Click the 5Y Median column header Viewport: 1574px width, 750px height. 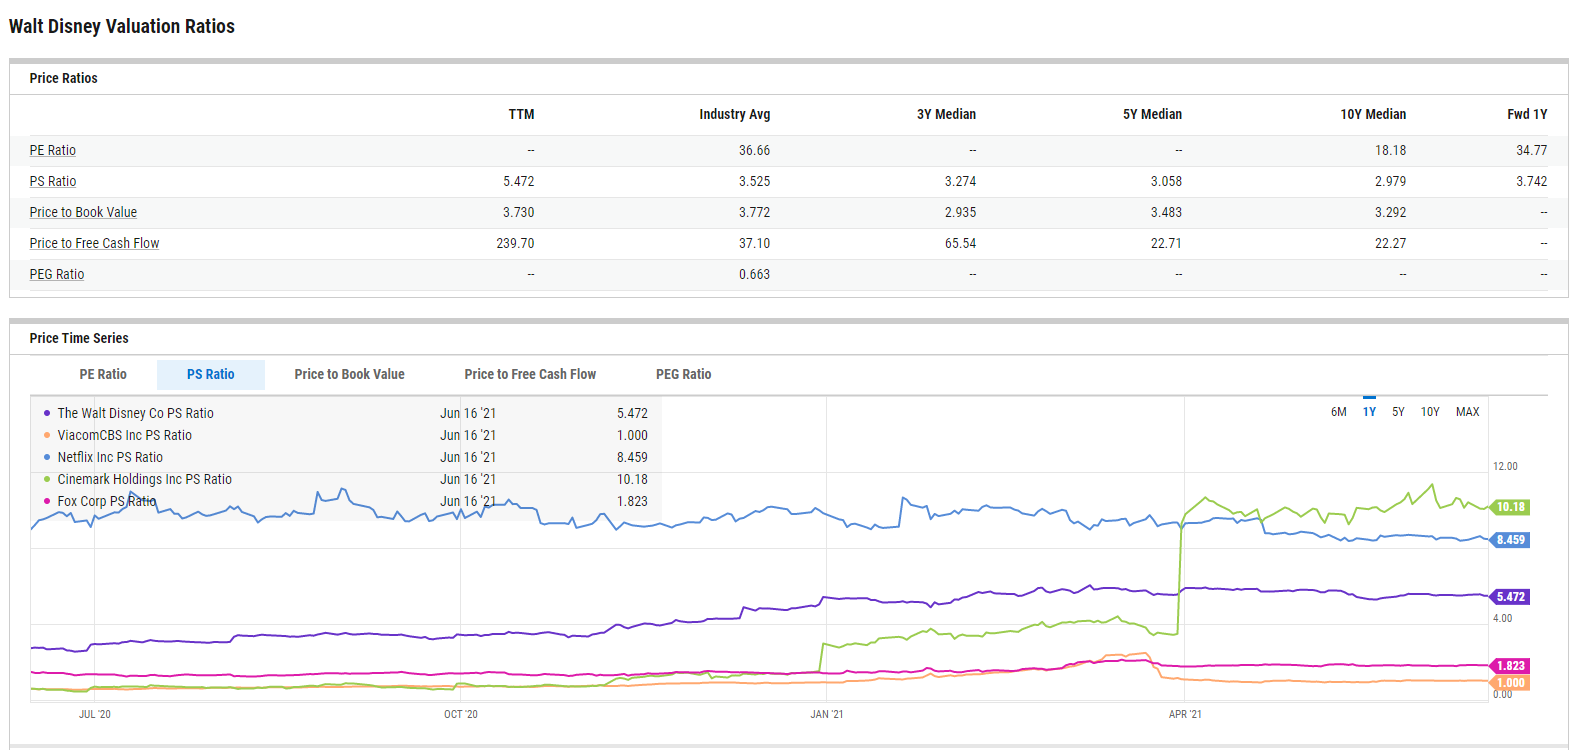pos(1152,114)
